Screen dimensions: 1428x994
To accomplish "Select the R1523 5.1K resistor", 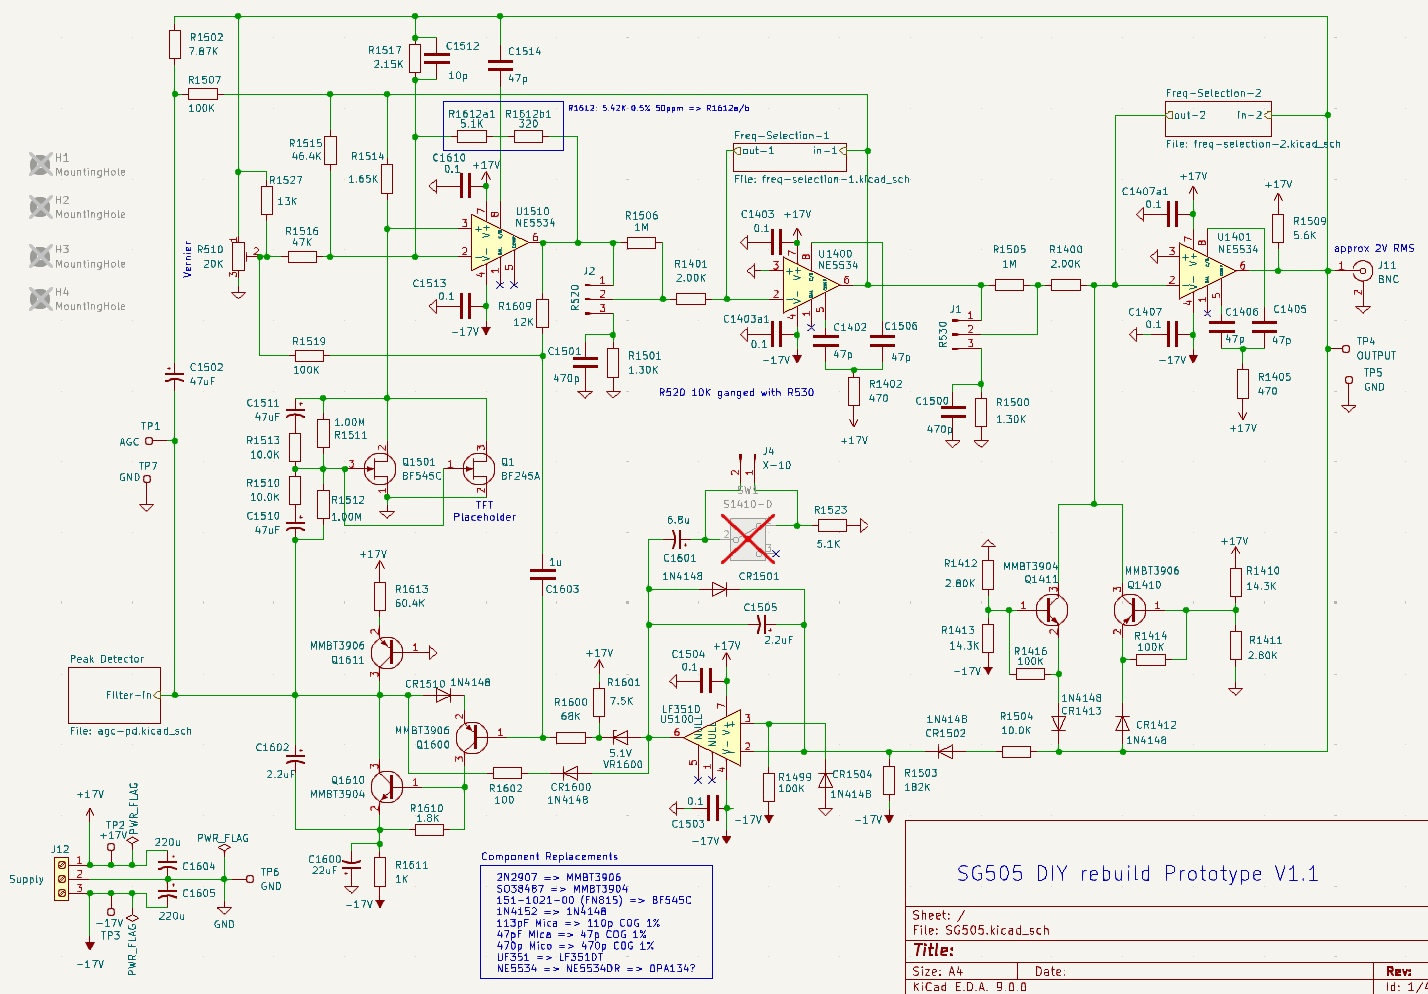I will click(831, 525).
